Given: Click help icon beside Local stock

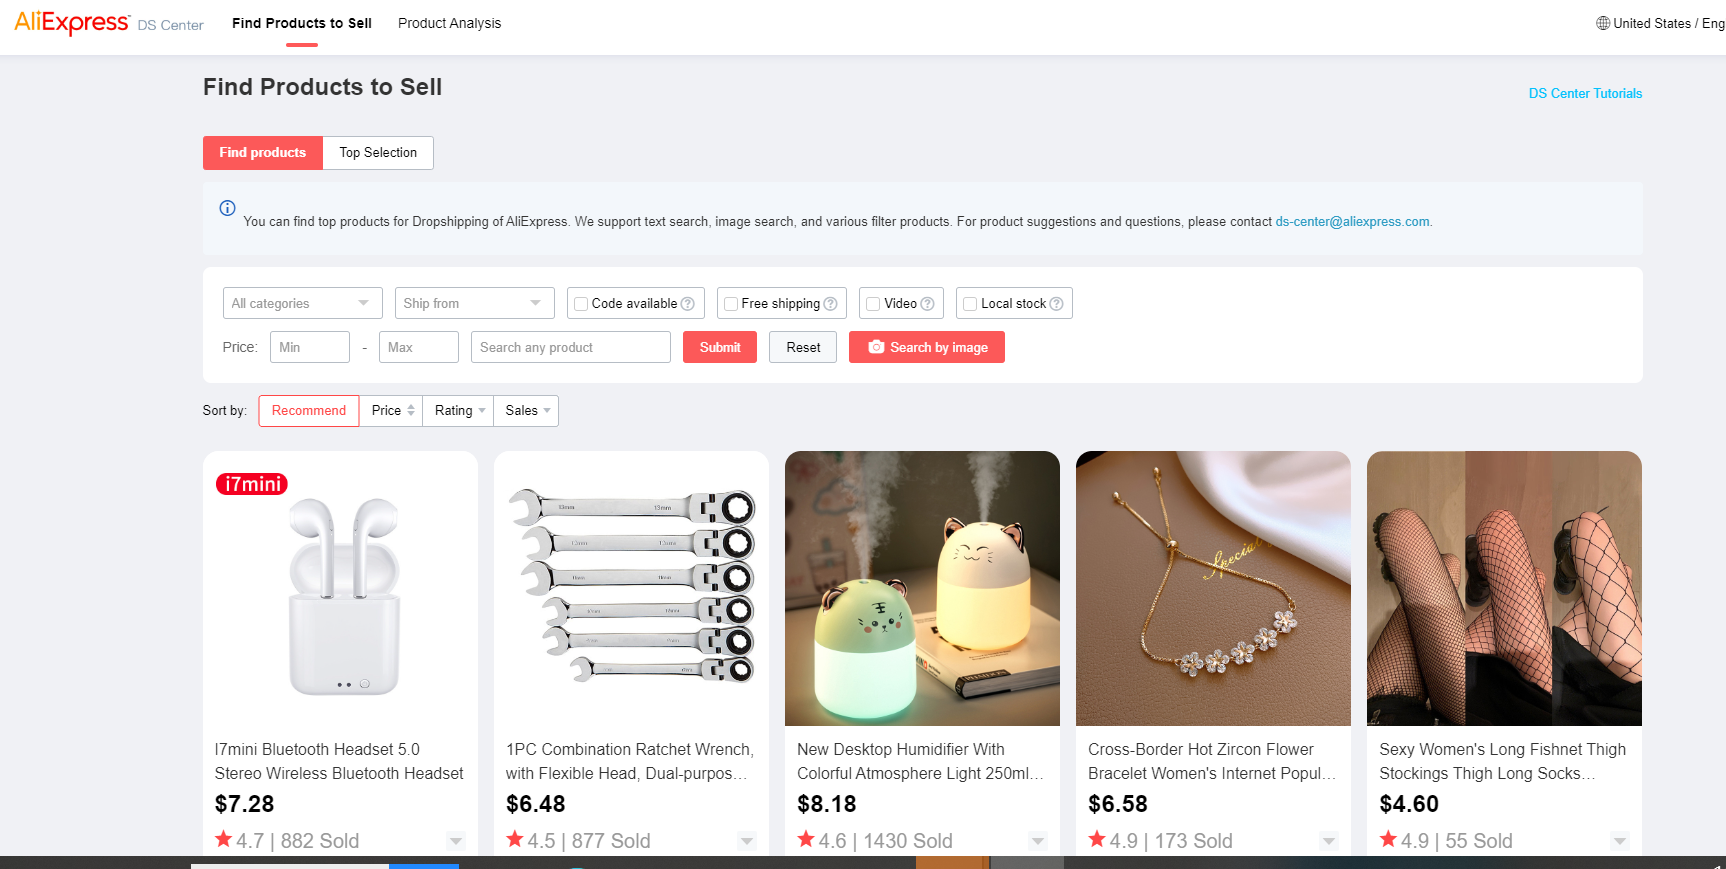Looking at the screenshot, I should click(x=1056, y=304).
